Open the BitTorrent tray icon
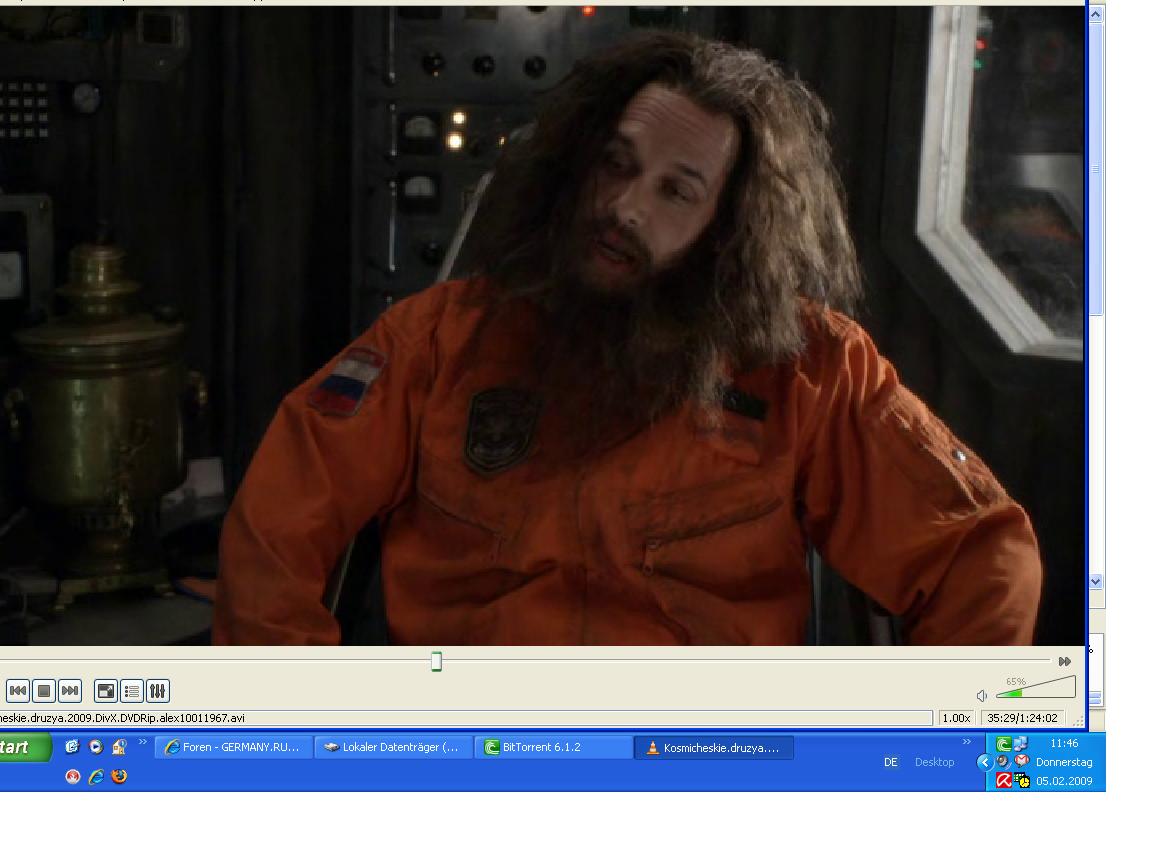The width and height of the screenshot is (1152, 864). click(x=1003, y=744)
